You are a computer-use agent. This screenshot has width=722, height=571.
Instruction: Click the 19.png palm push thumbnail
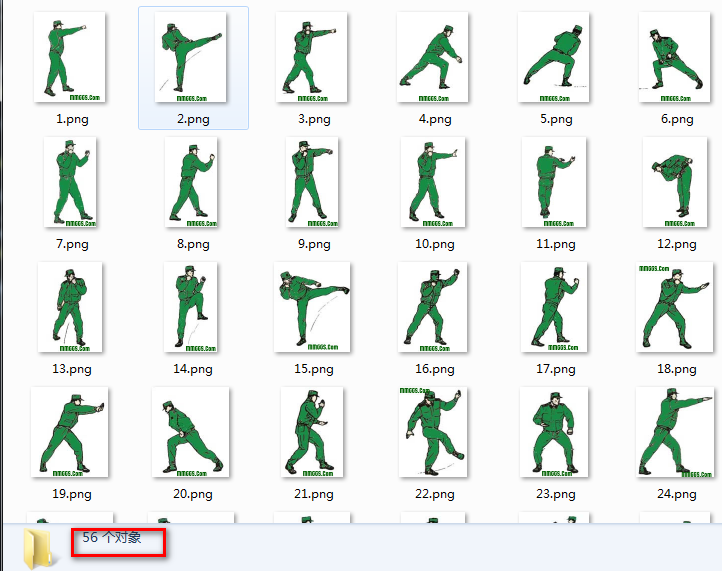(x=70, y=432)
